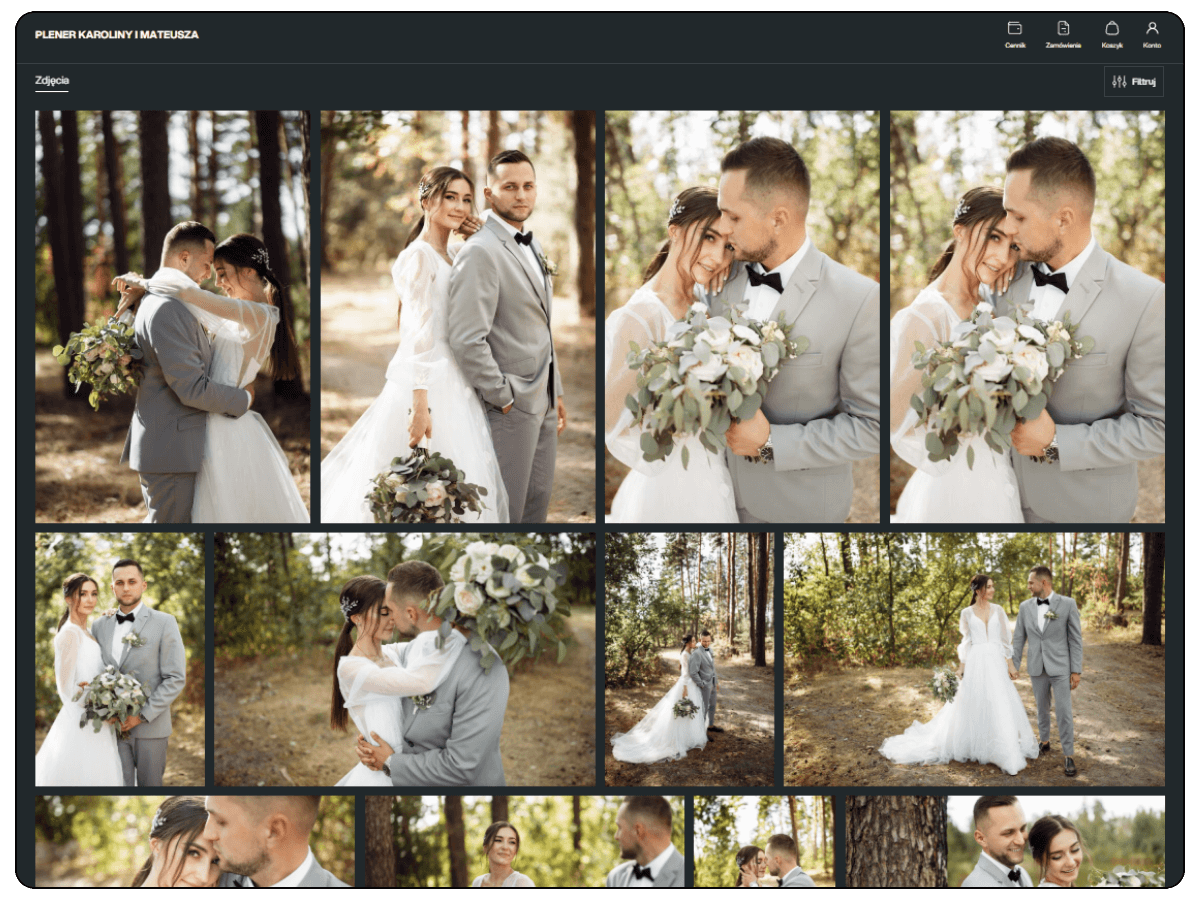Screen dimensions: 1200x900
Task: Switch to the Zdjęcia tab
Action: (x=52, y=81)
